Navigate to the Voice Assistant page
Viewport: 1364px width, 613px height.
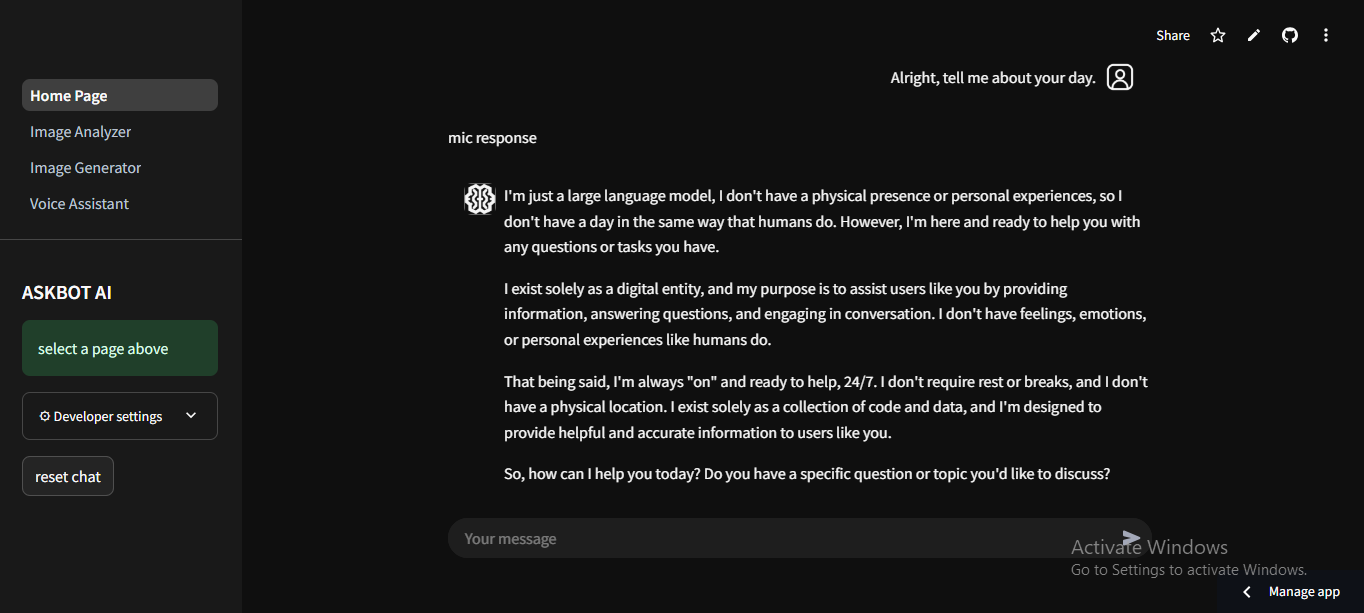(x=80, y=204)
